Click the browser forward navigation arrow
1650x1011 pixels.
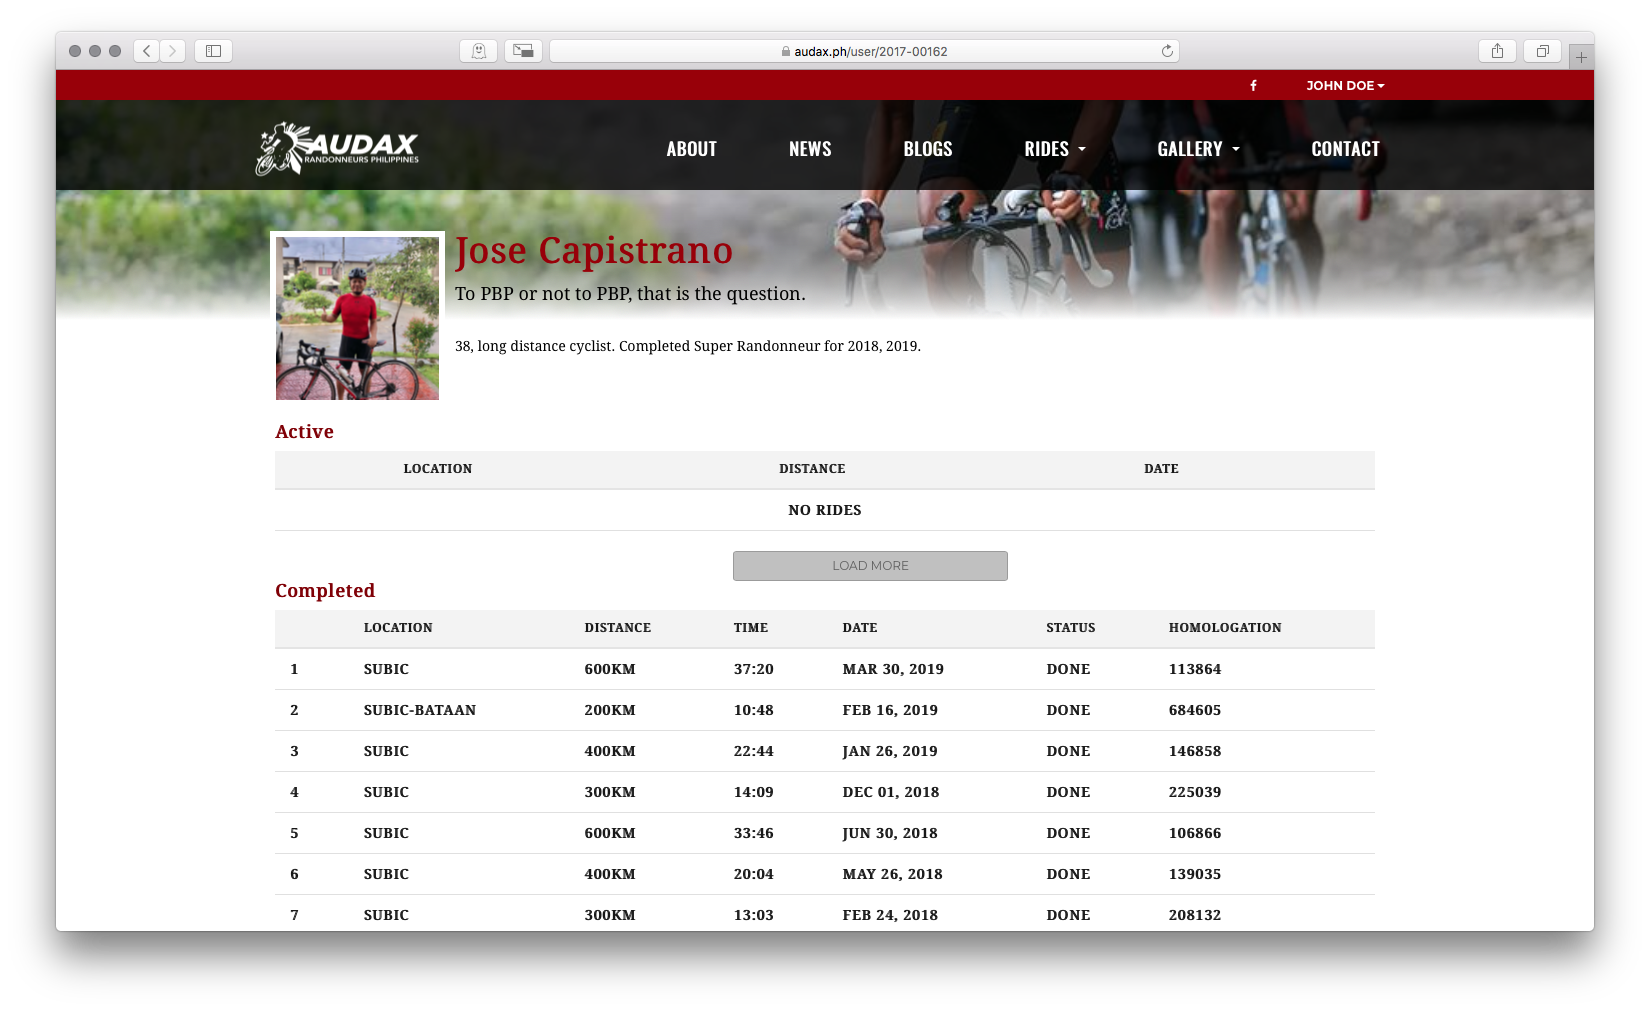pyautogui.click(x=173, y=50)
